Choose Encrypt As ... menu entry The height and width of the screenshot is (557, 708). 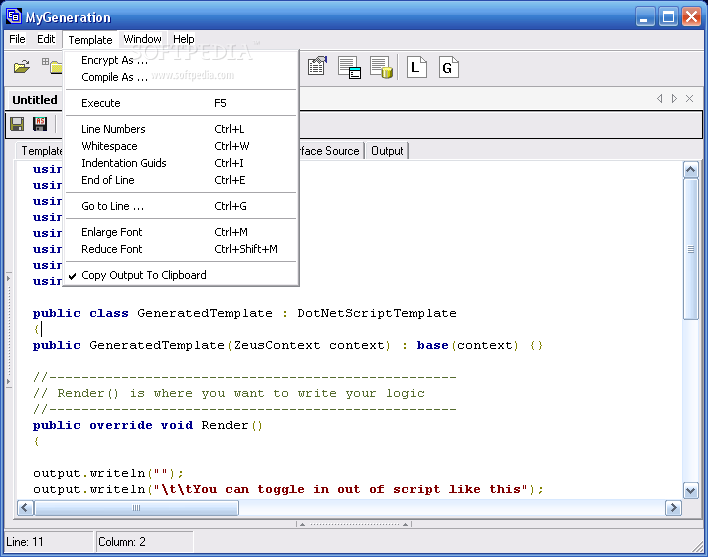click(181, 60)
